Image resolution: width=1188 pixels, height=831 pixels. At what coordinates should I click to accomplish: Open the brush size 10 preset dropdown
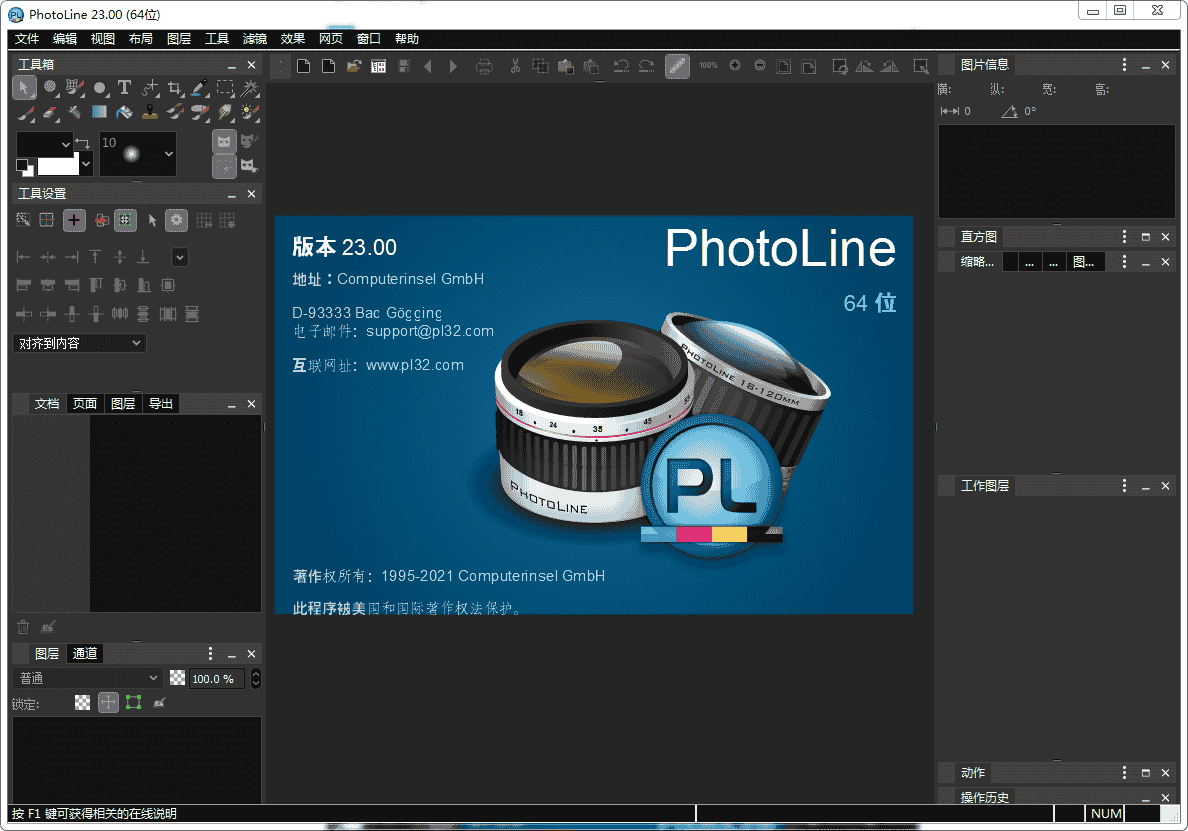169,154
